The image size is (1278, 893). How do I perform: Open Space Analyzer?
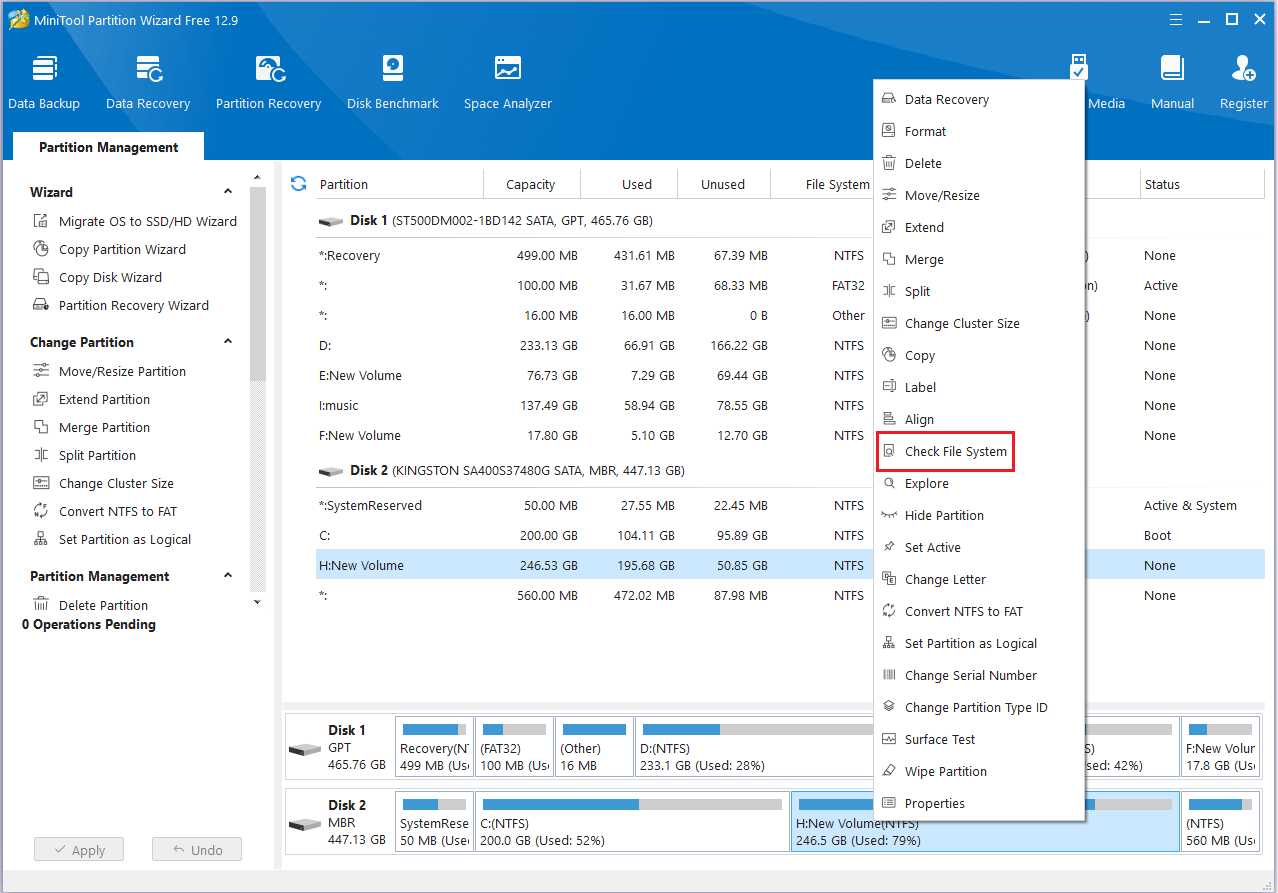tap(507, 82)
